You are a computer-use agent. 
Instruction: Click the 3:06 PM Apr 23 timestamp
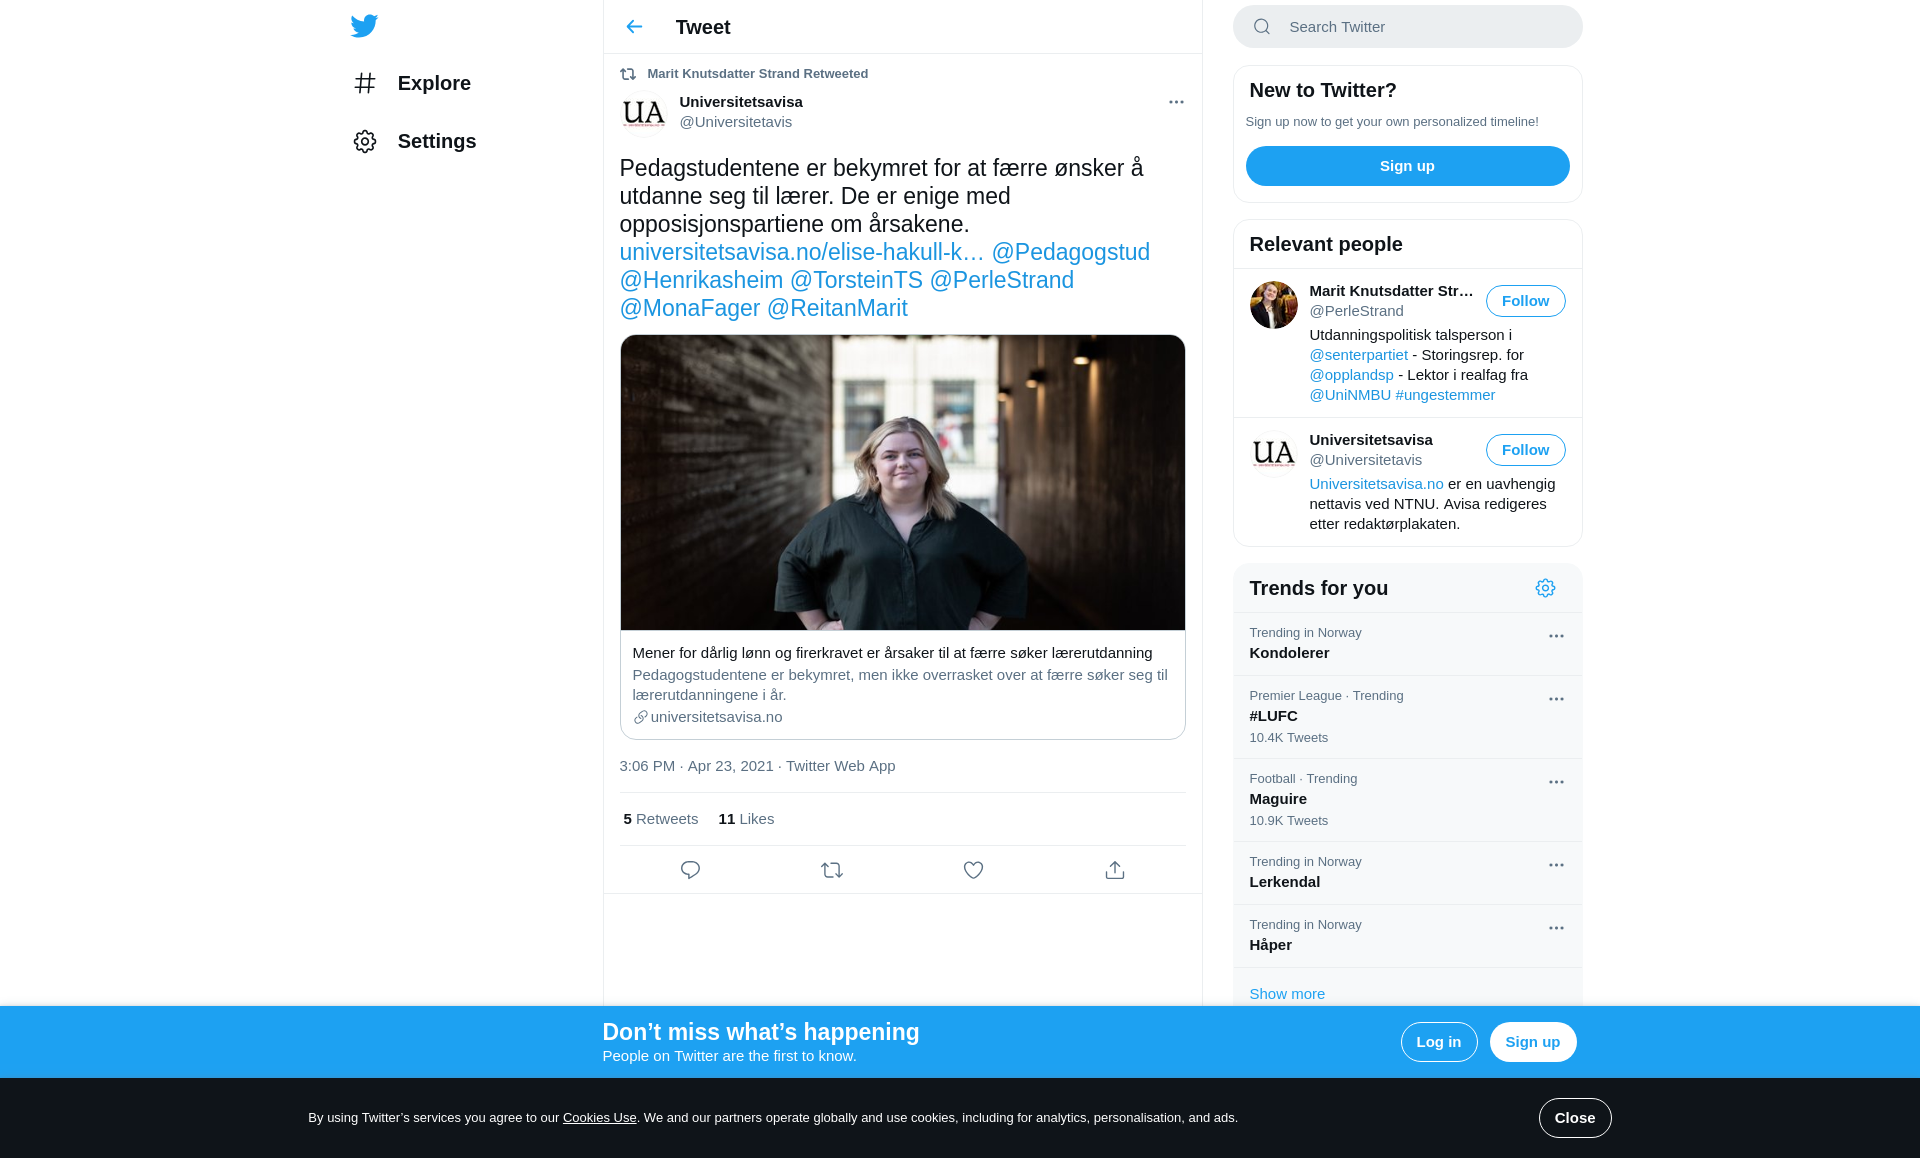pyautogui.click(x=696, y=766)
